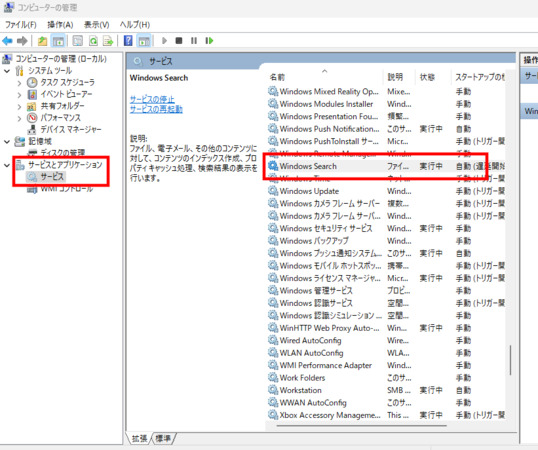Select コンピューターの管理 (ローカル) root node

pyautogui.click(x=61, y=59)
